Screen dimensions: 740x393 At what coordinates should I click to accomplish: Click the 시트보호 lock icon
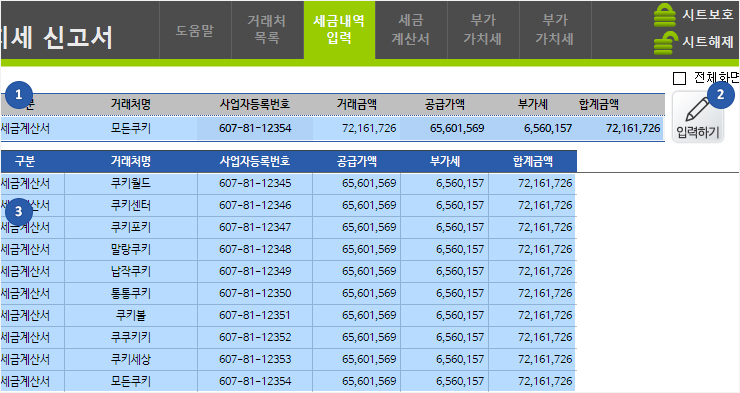(x=665, y=16)
